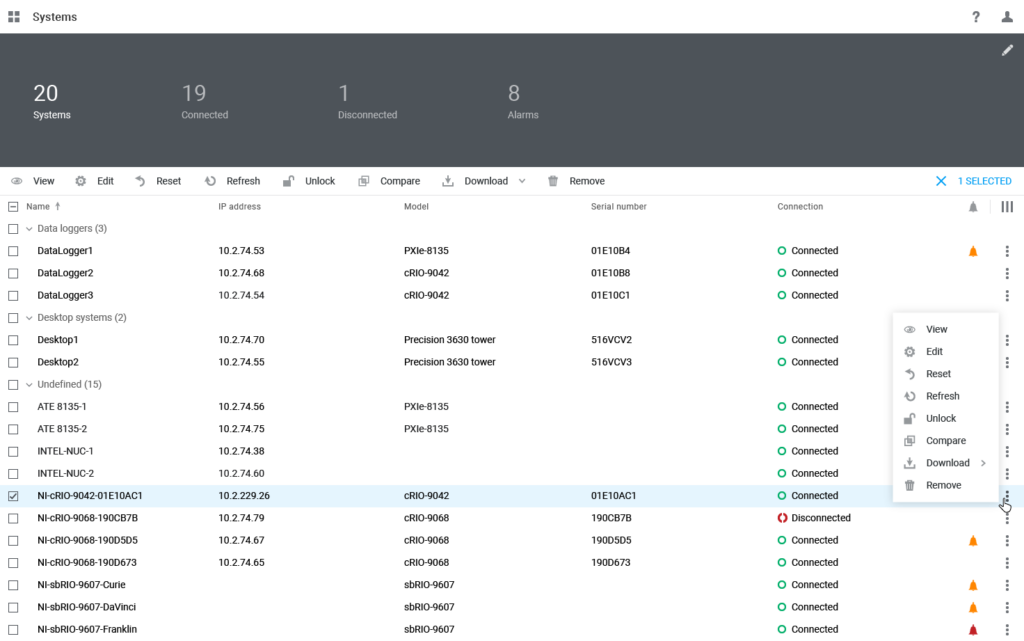Viewport: 1024px width, 641px height.
Task: Check the INTEL-NUC-2 row checkbox
Action: [x=13, y=474]
